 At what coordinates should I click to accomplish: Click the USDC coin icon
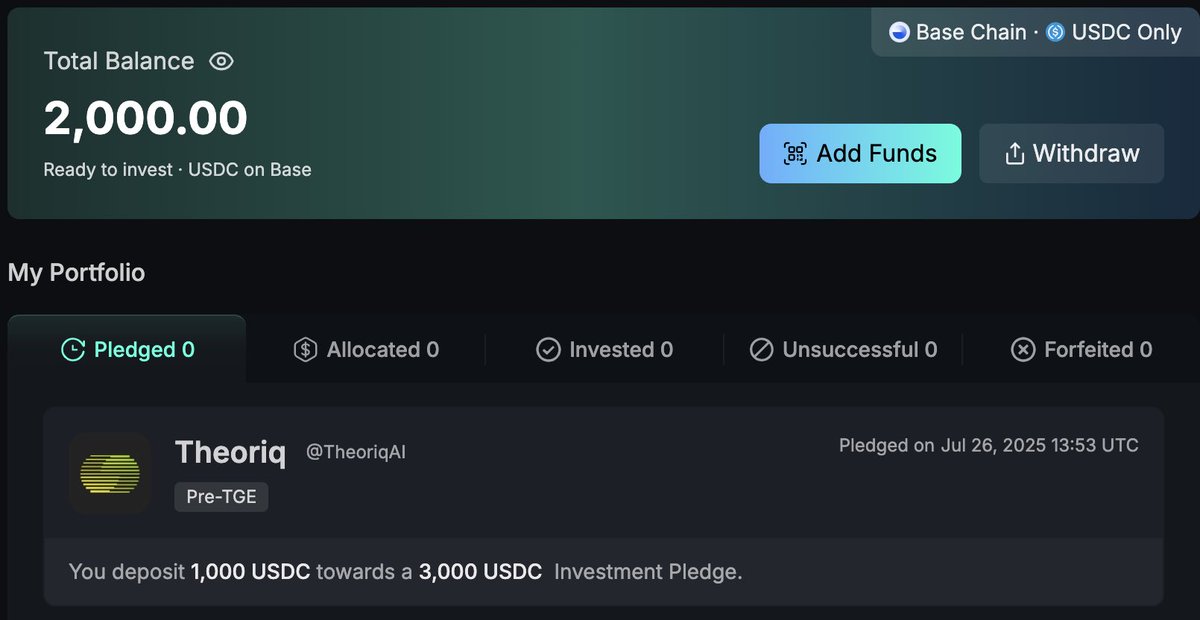coord(1055,32)
